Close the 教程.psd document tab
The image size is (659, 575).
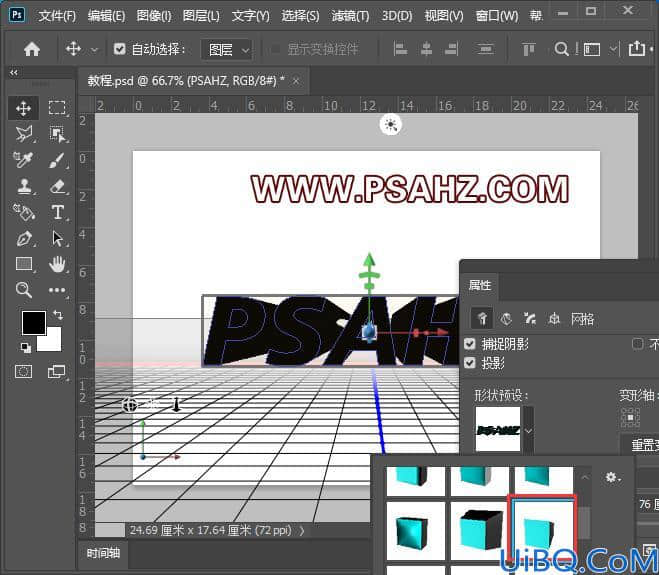coord(296,81)
